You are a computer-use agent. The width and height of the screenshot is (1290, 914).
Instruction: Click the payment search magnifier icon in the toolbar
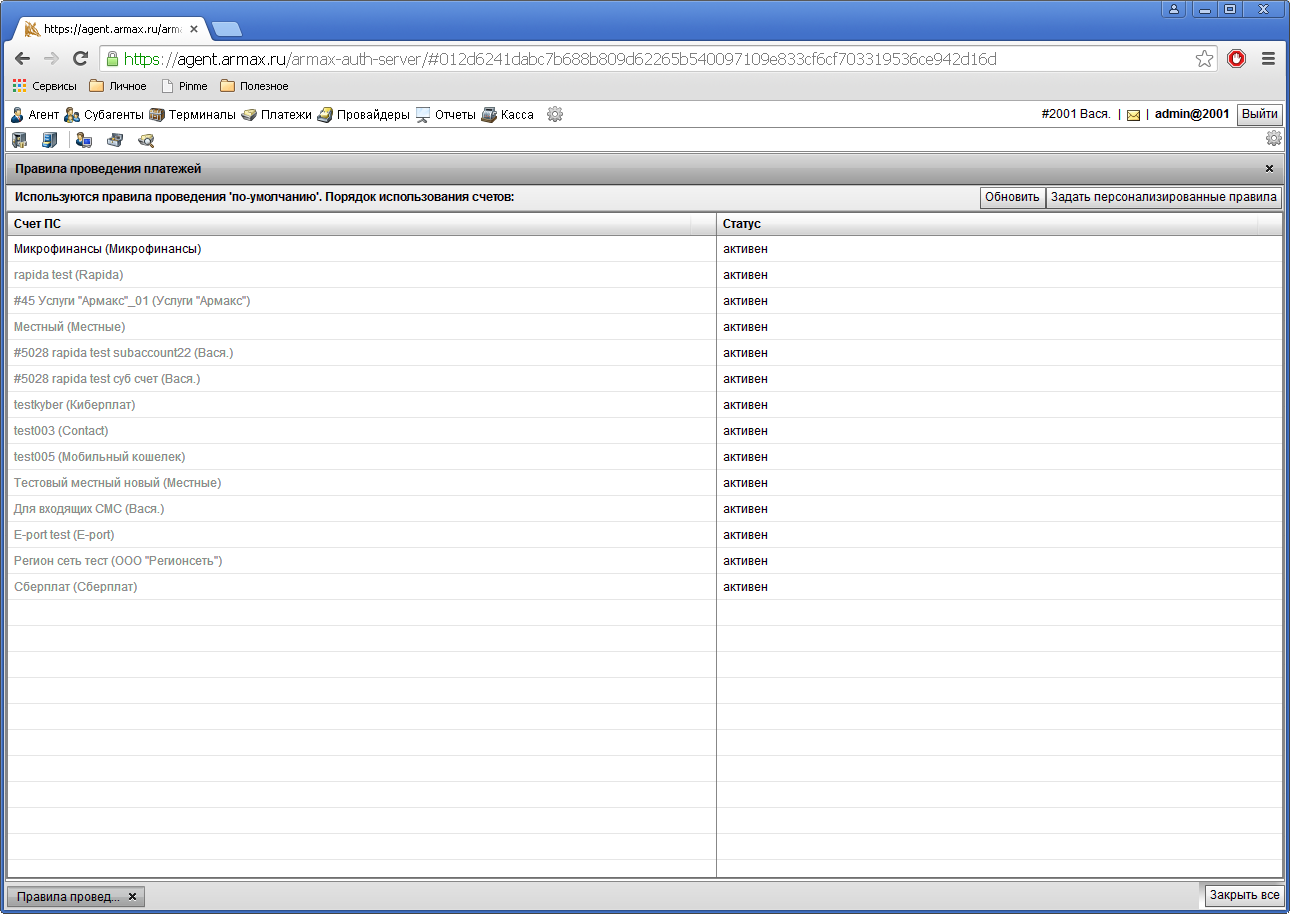tap(146, 140)
